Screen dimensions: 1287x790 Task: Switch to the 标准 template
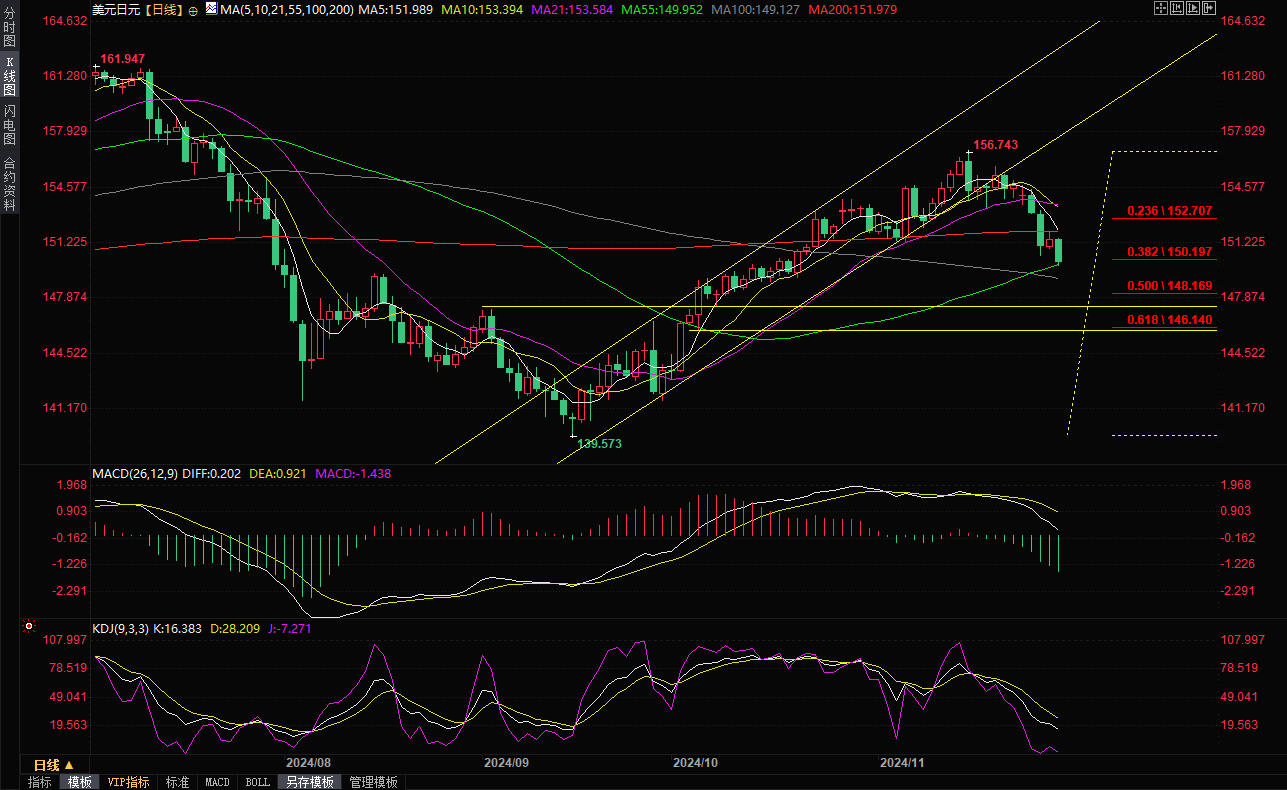coord(177,782)
